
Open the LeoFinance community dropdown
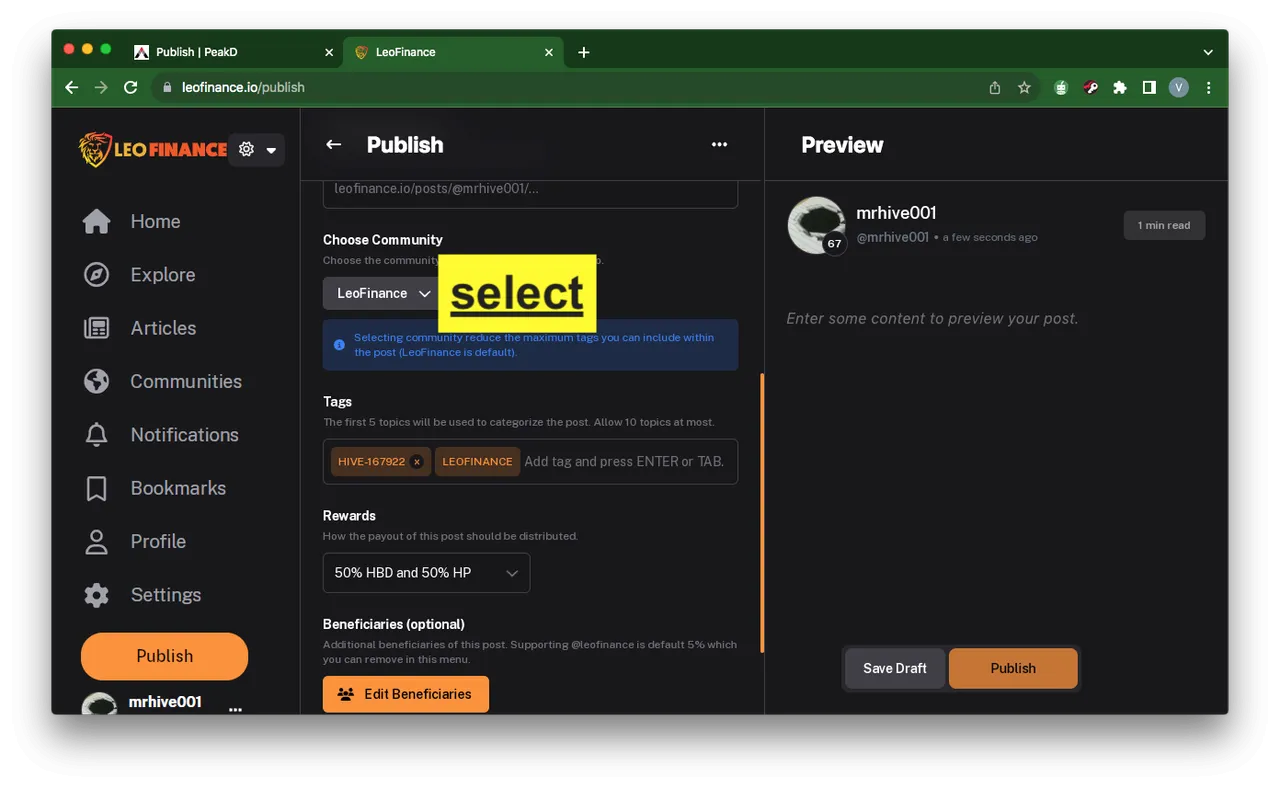(x=382, y=293)
